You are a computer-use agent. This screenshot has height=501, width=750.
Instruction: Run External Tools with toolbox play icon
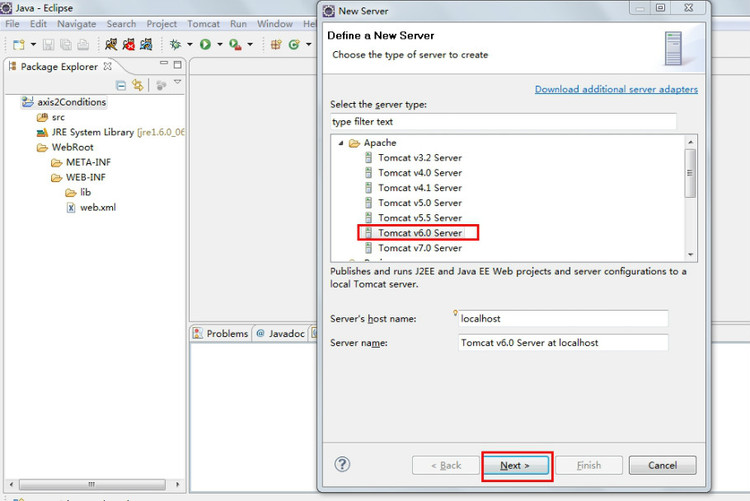click(235, 45)
